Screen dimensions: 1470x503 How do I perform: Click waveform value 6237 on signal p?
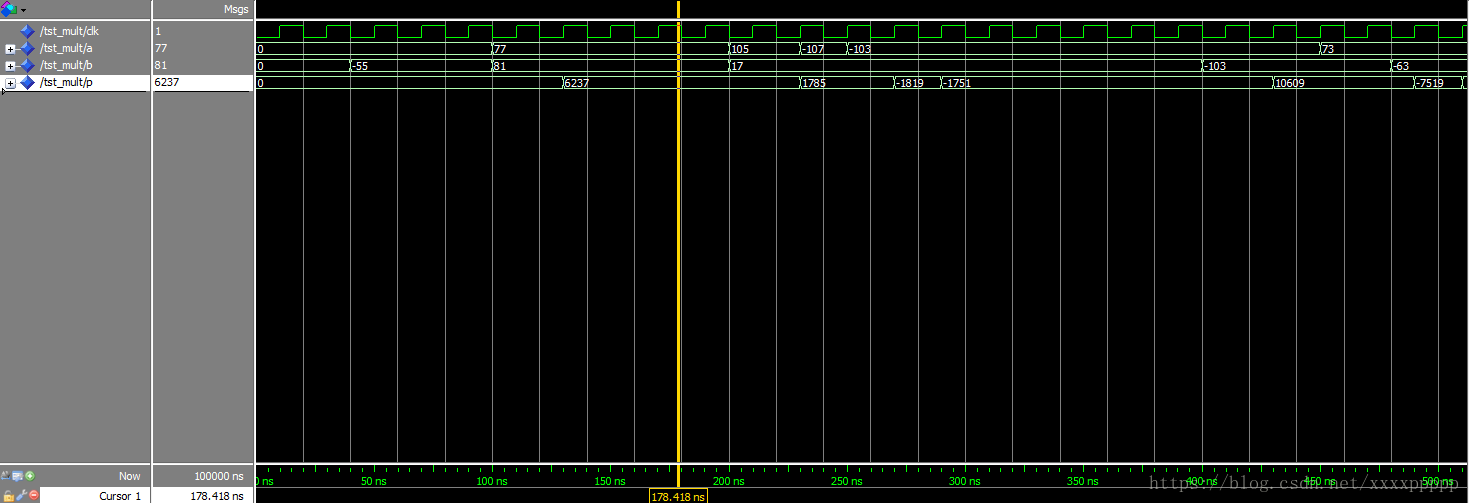point(577,83)
